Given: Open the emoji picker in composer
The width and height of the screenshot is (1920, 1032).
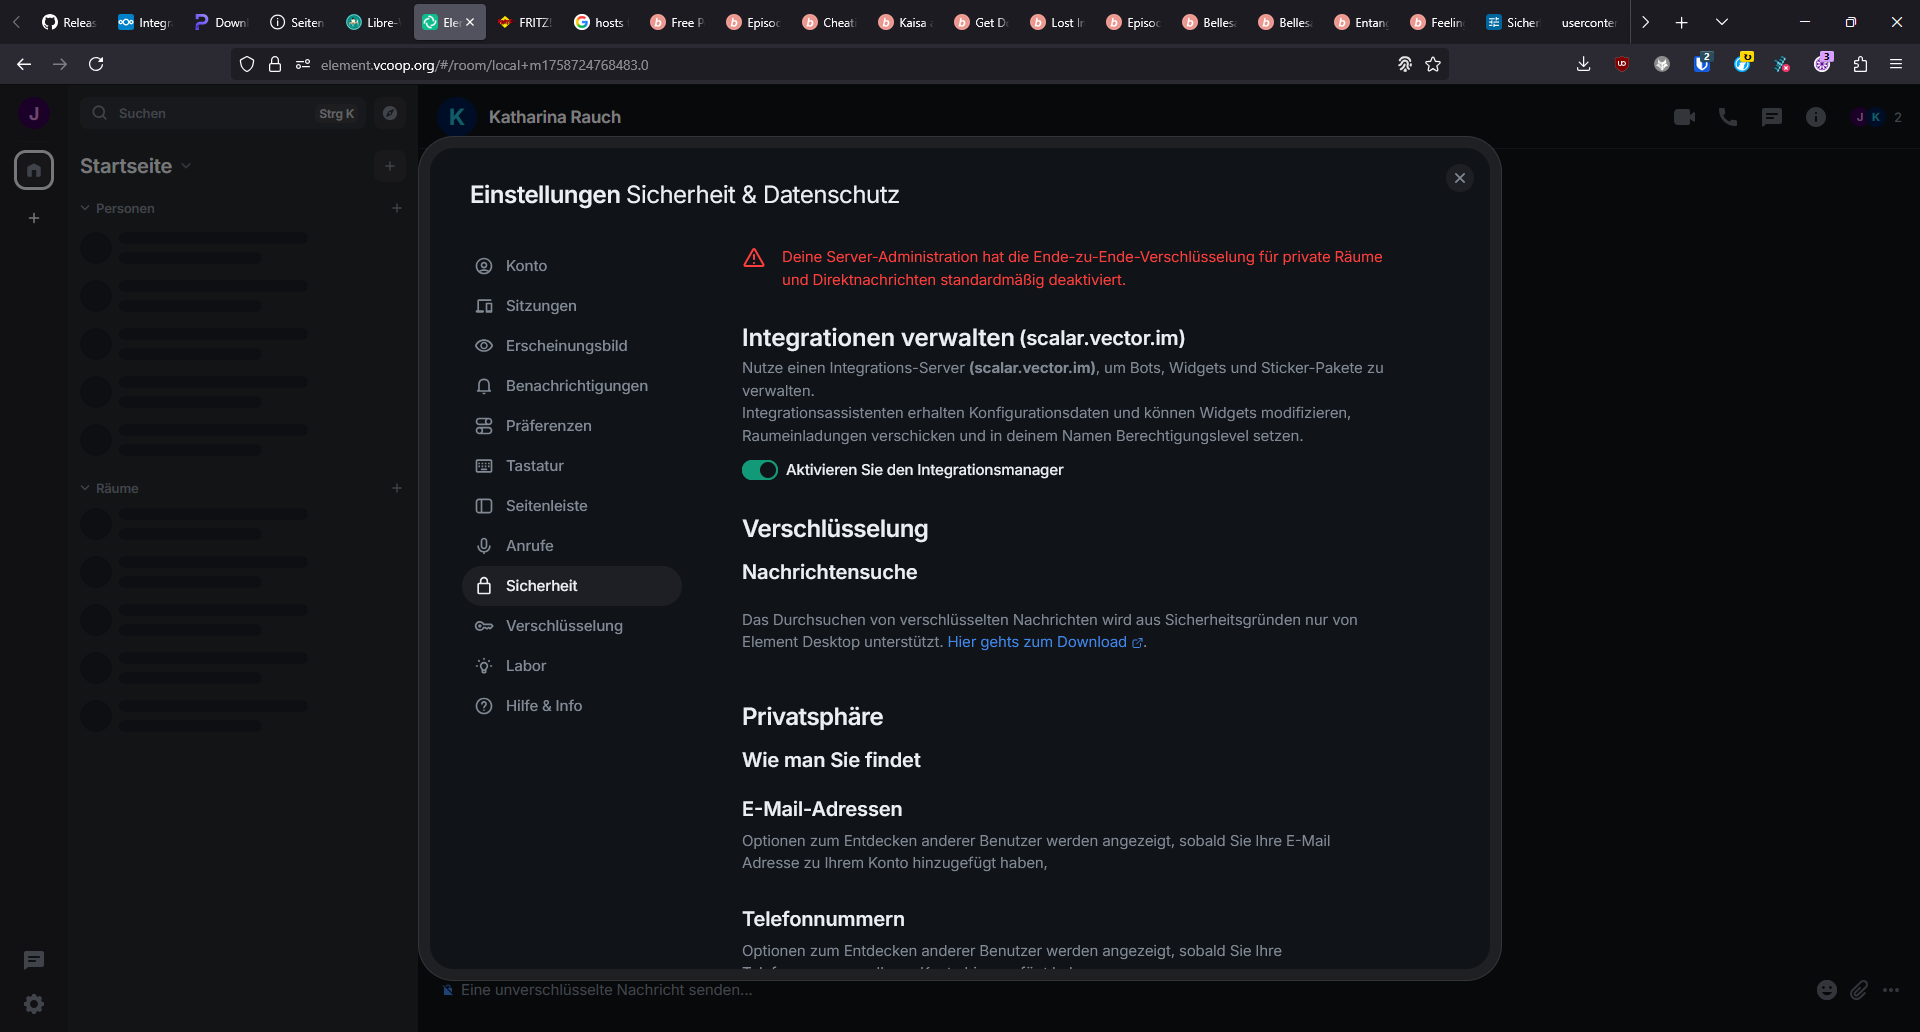Looking at the screenshot, I should point(1826,990).
